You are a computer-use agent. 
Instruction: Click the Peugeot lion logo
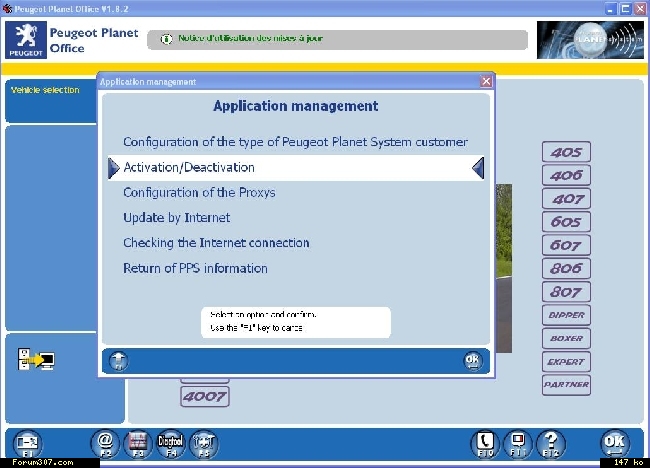click(26, 40)
